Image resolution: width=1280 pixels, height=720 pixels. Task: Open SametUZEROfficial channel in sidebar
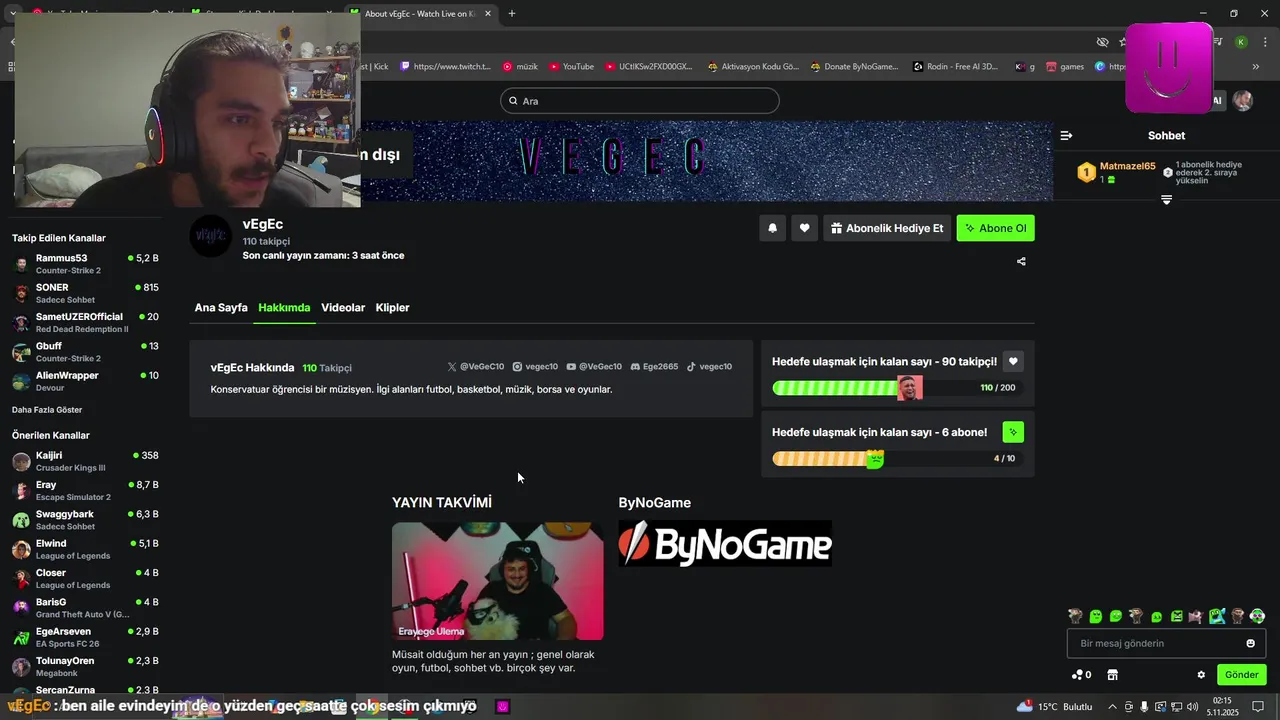tap(85, 322)
